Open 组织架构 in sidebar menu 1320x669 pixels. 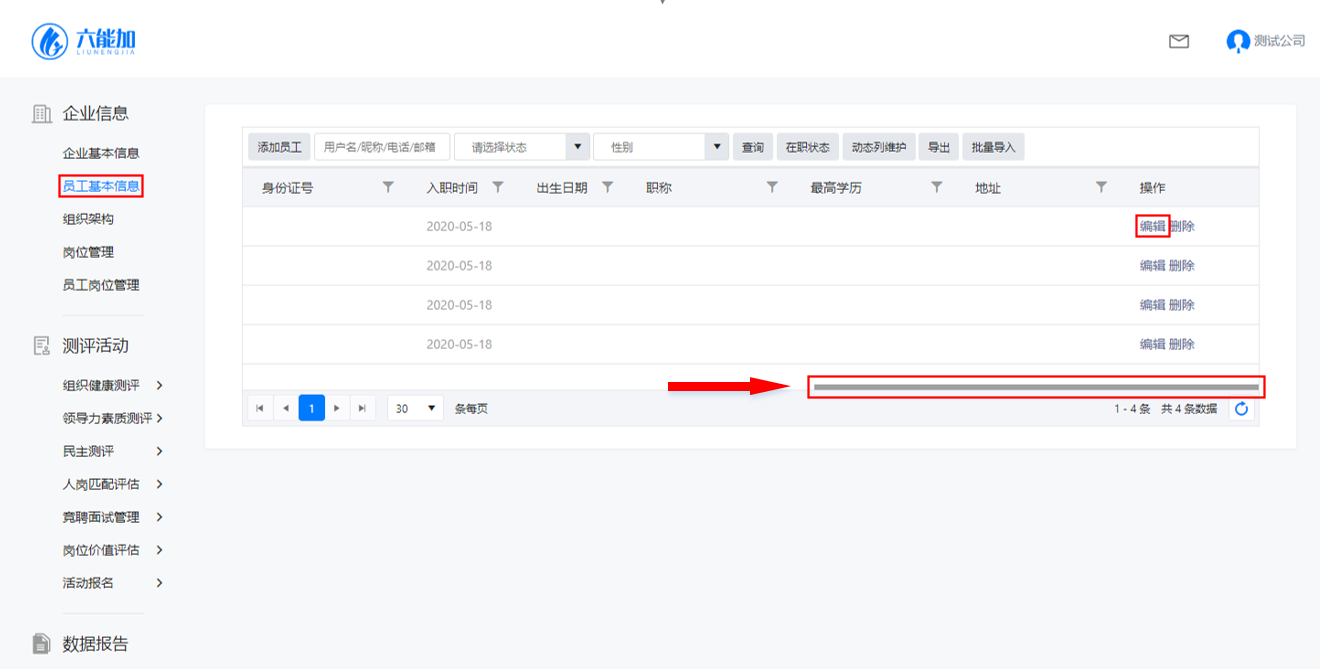(x=88, y=219)
